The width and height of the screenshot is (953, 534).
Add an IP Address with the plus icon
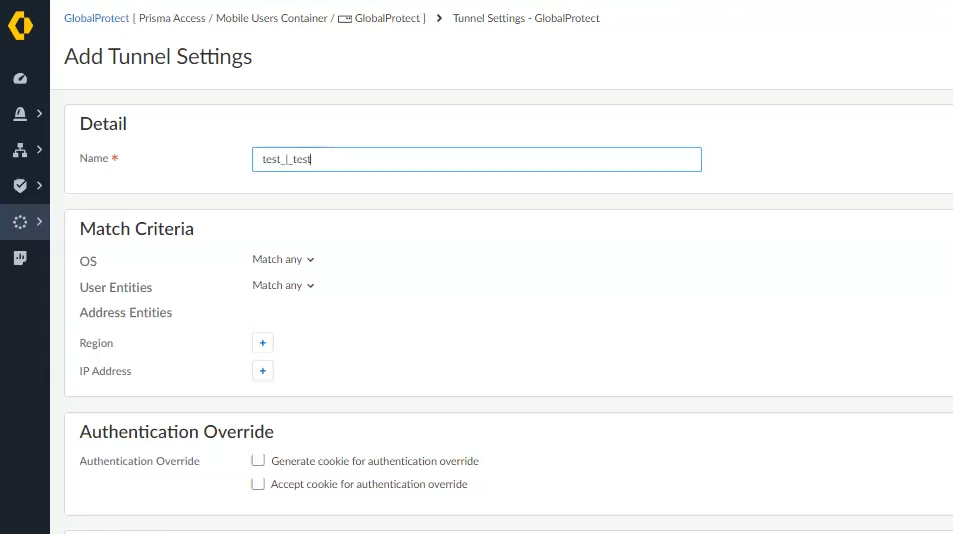click(263, 371)
